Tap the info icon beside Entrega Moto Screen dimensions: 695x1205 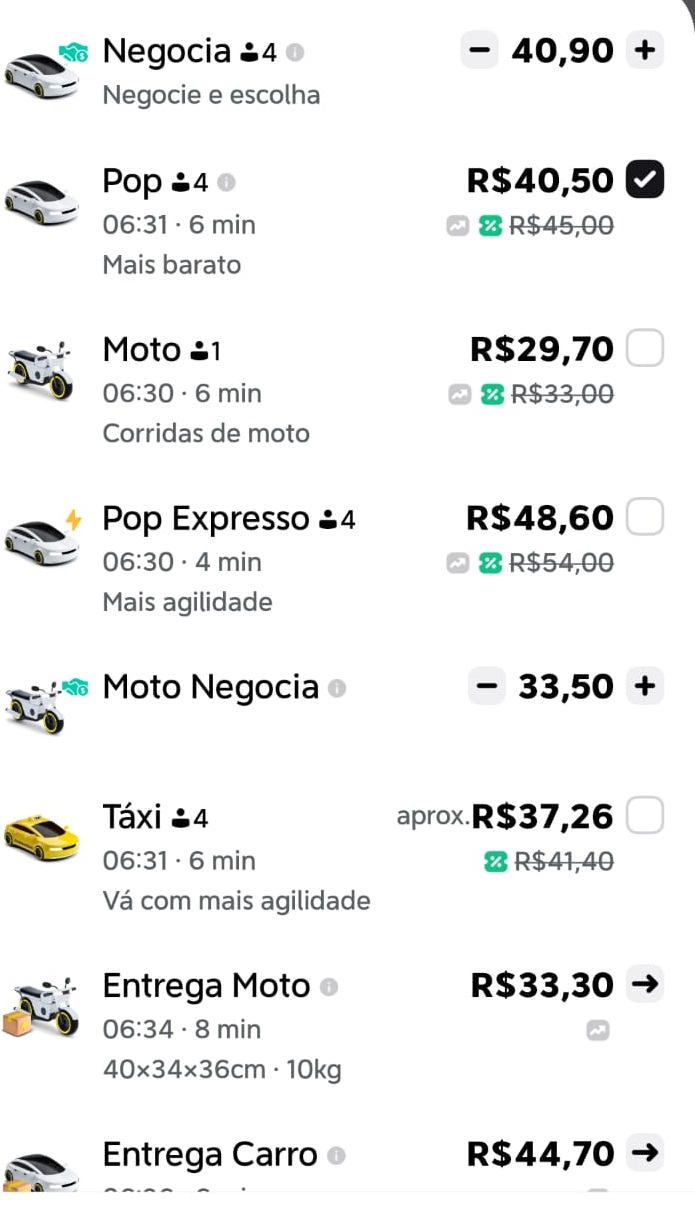(329, 987)
